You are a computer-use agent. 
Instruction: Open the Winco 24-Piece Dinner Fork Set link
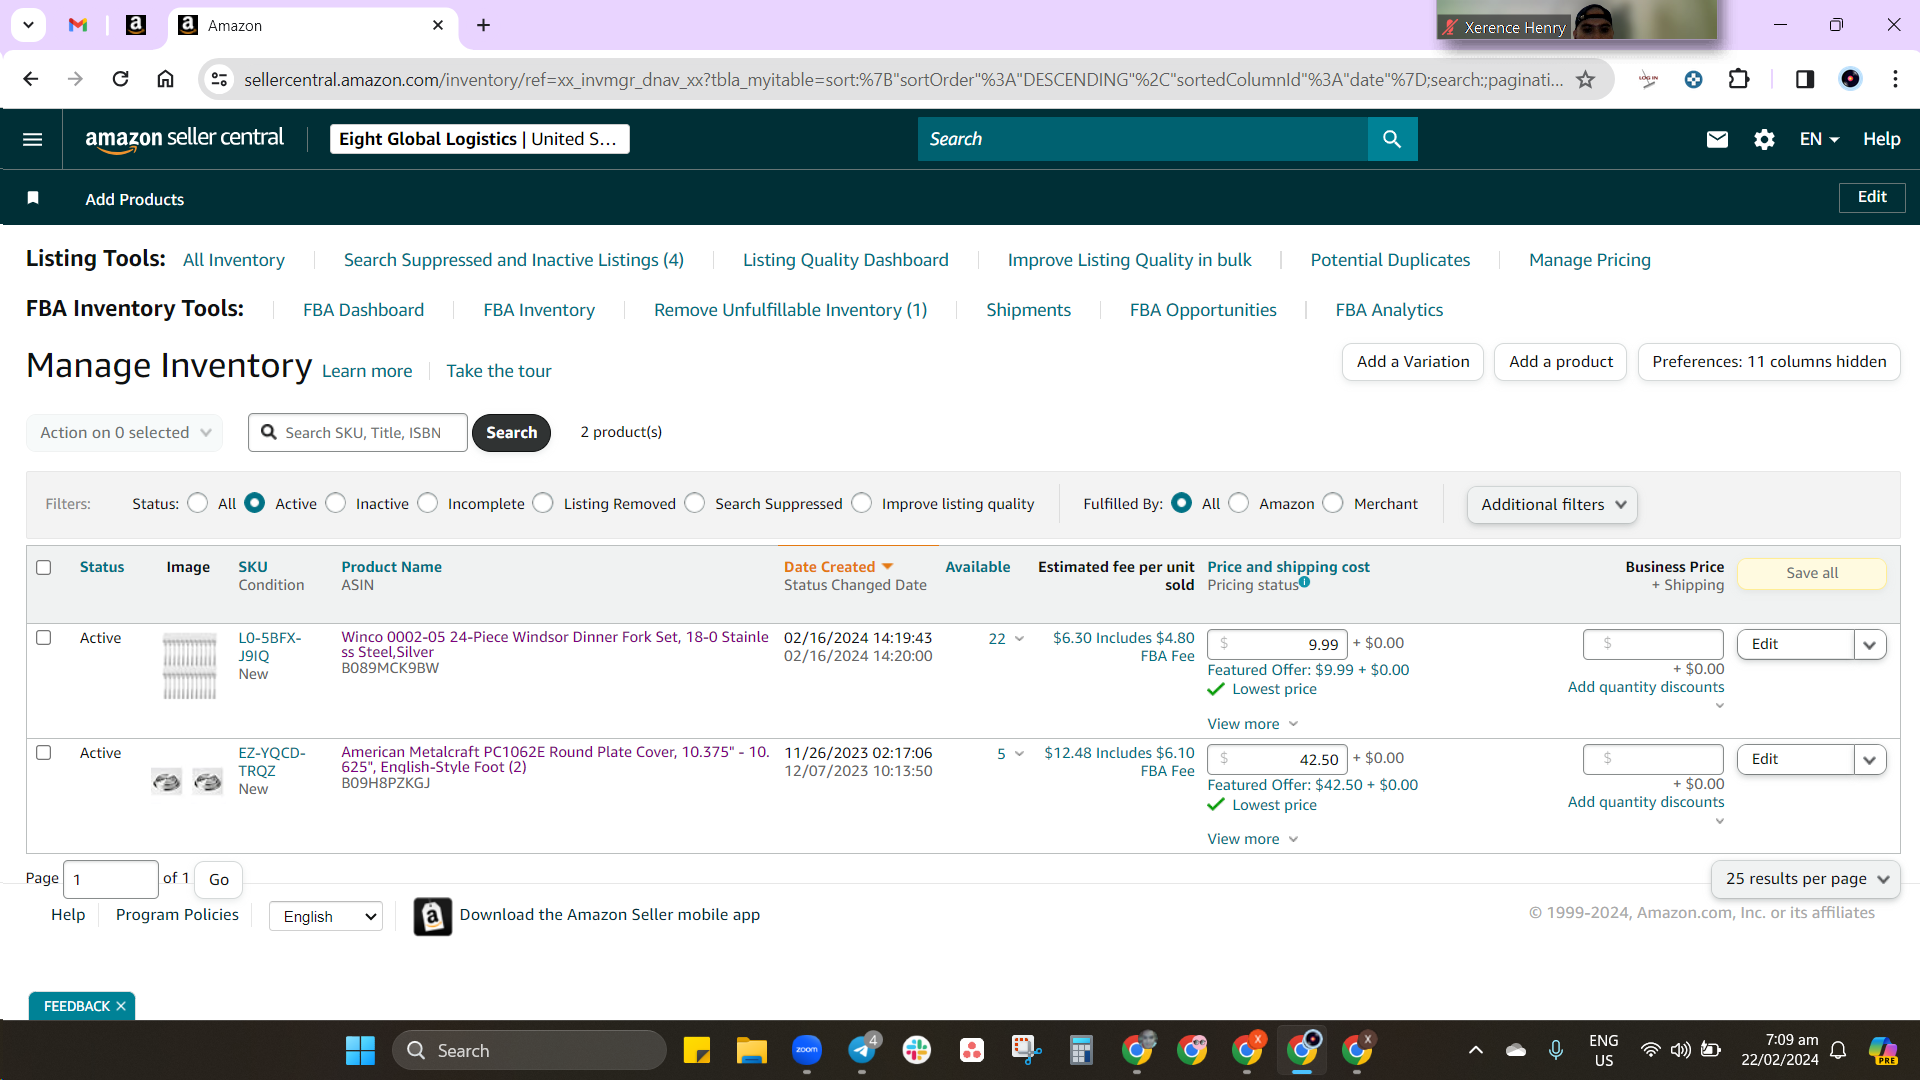[555, 644]
